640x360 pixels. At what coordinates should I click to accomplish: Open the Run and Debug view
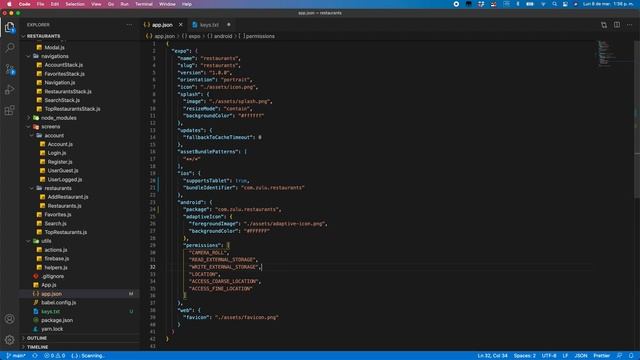pyautogui.click(x=9, y=90)
